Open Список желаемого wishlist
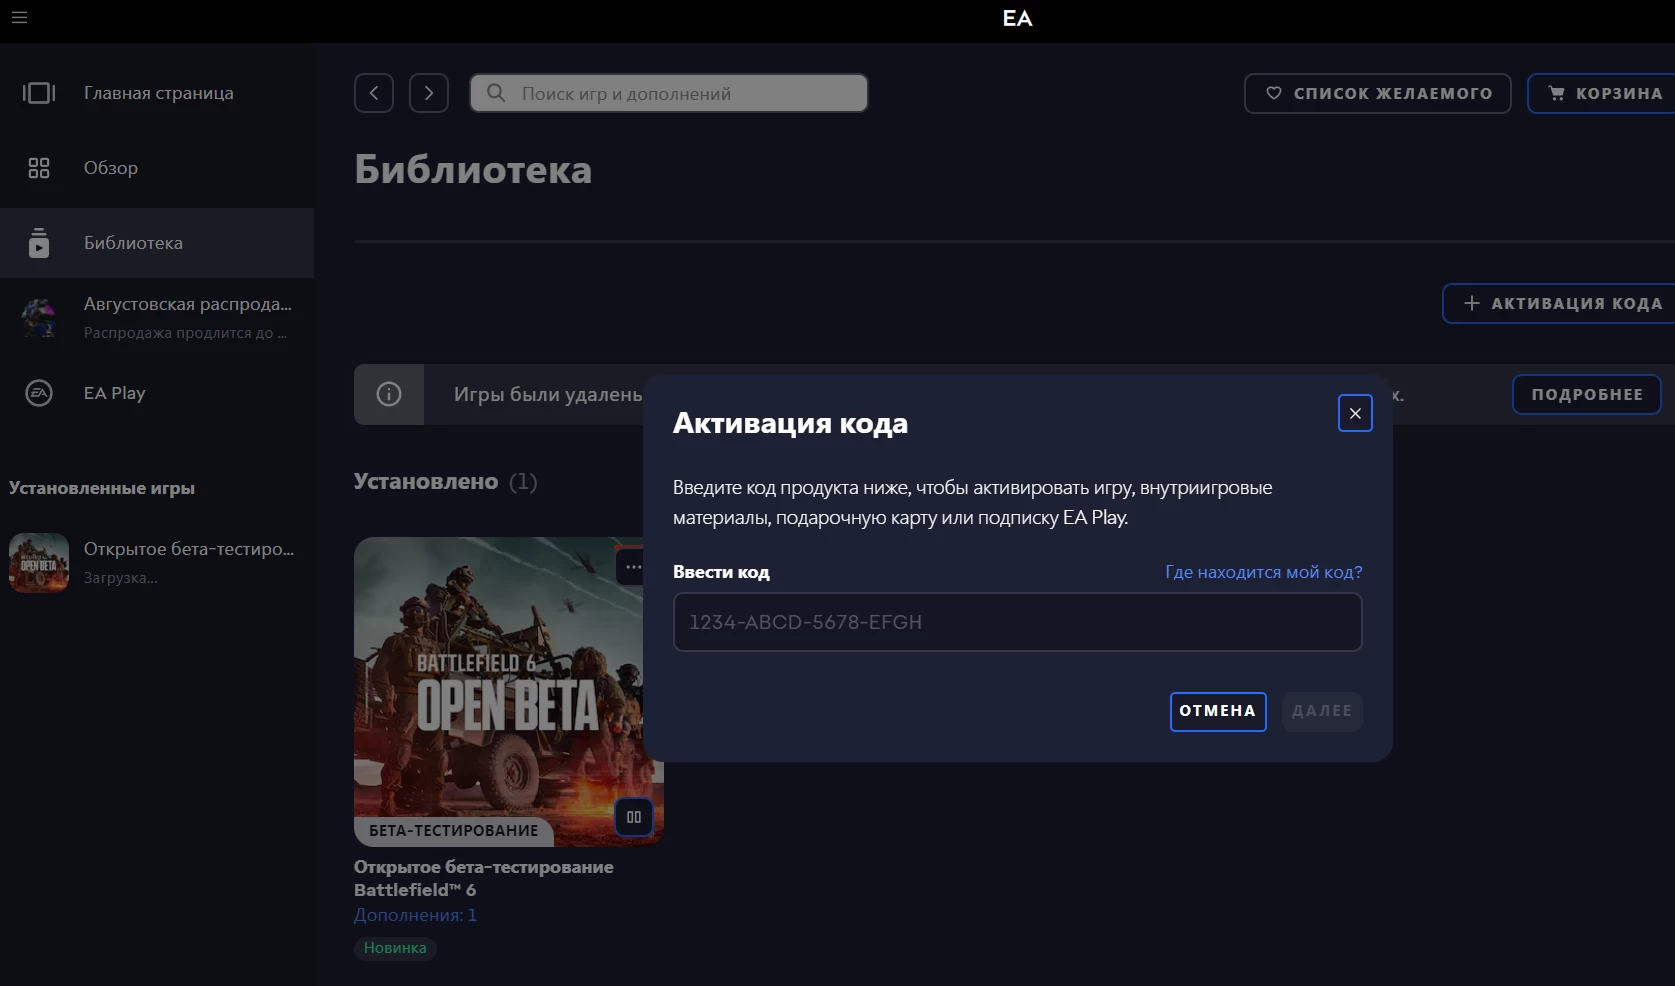Viewport: 1675px width, 986px height. coord(1377,93)
